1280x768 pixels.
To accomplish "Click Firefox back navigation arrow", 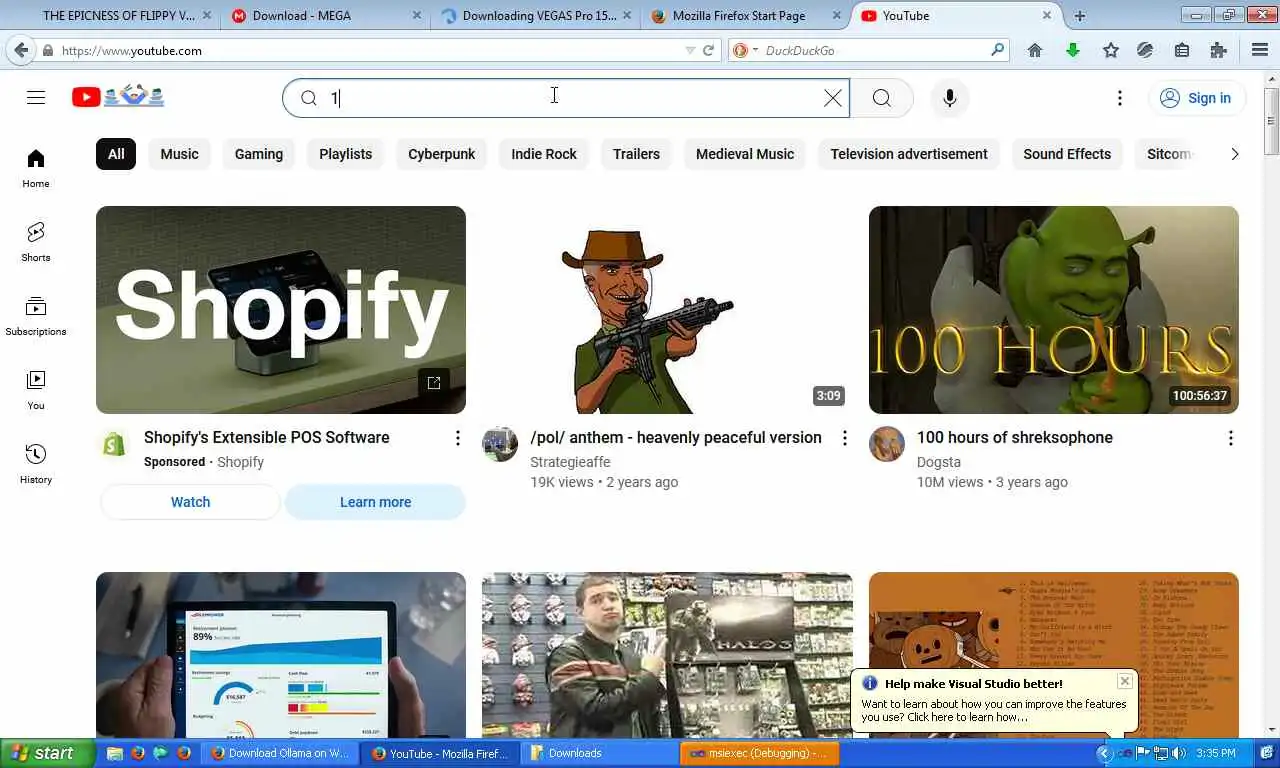I will tap(20, 50).
